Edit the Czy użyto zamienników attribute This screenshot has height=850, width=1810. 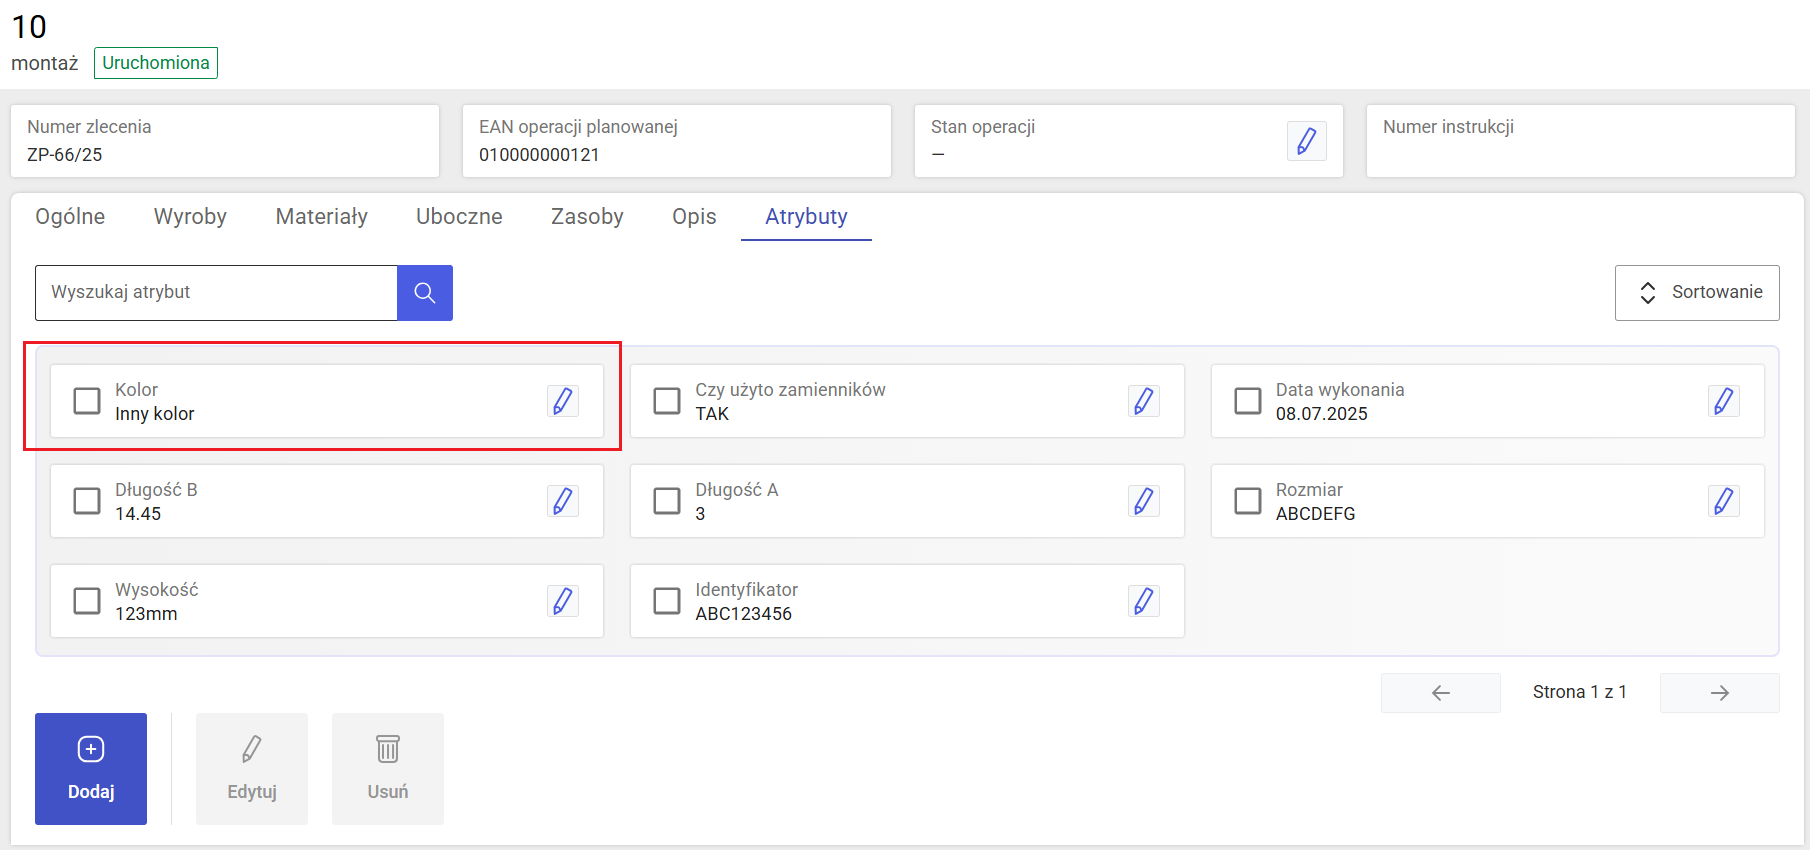coord(1143,401)
